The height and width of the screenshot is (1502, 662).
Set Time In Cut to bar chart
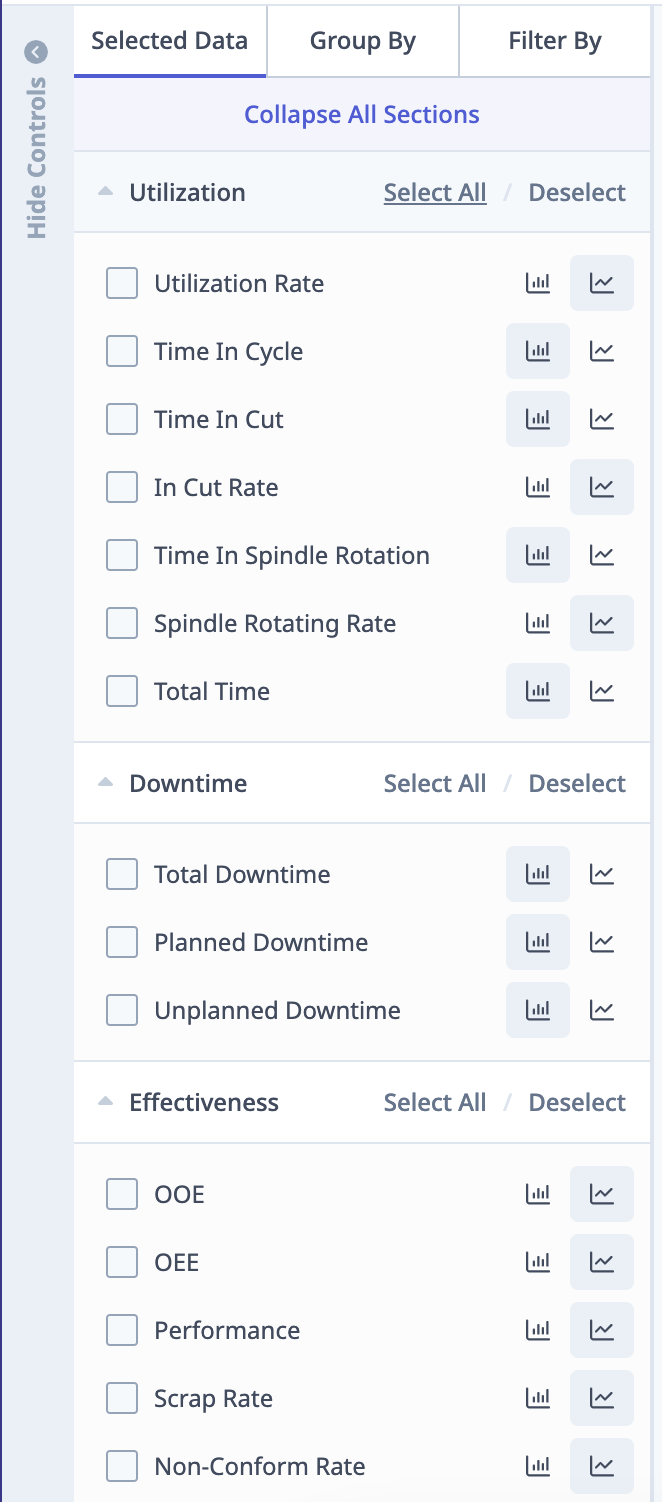(x=538, y=419)
